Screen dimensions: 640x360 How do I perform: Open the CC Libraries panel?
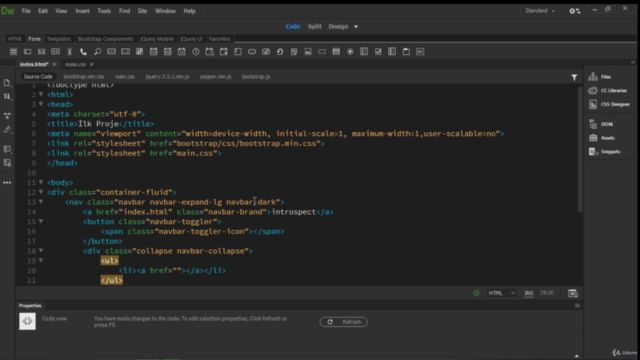click(607, 91)
